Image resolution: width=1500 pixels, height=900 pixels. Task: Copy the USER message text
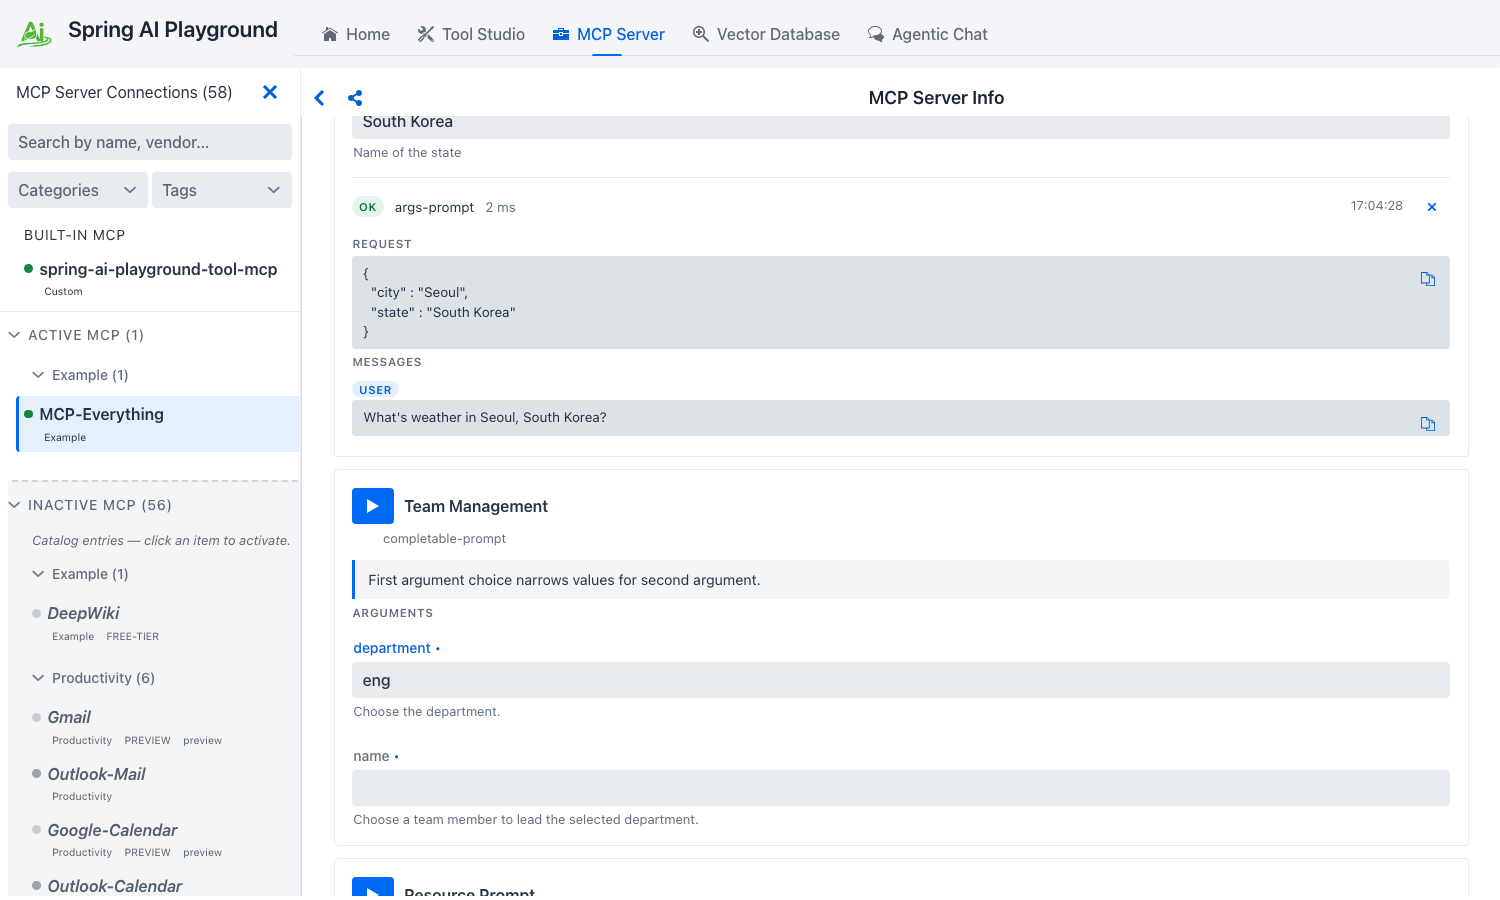tap(1428, 424)
